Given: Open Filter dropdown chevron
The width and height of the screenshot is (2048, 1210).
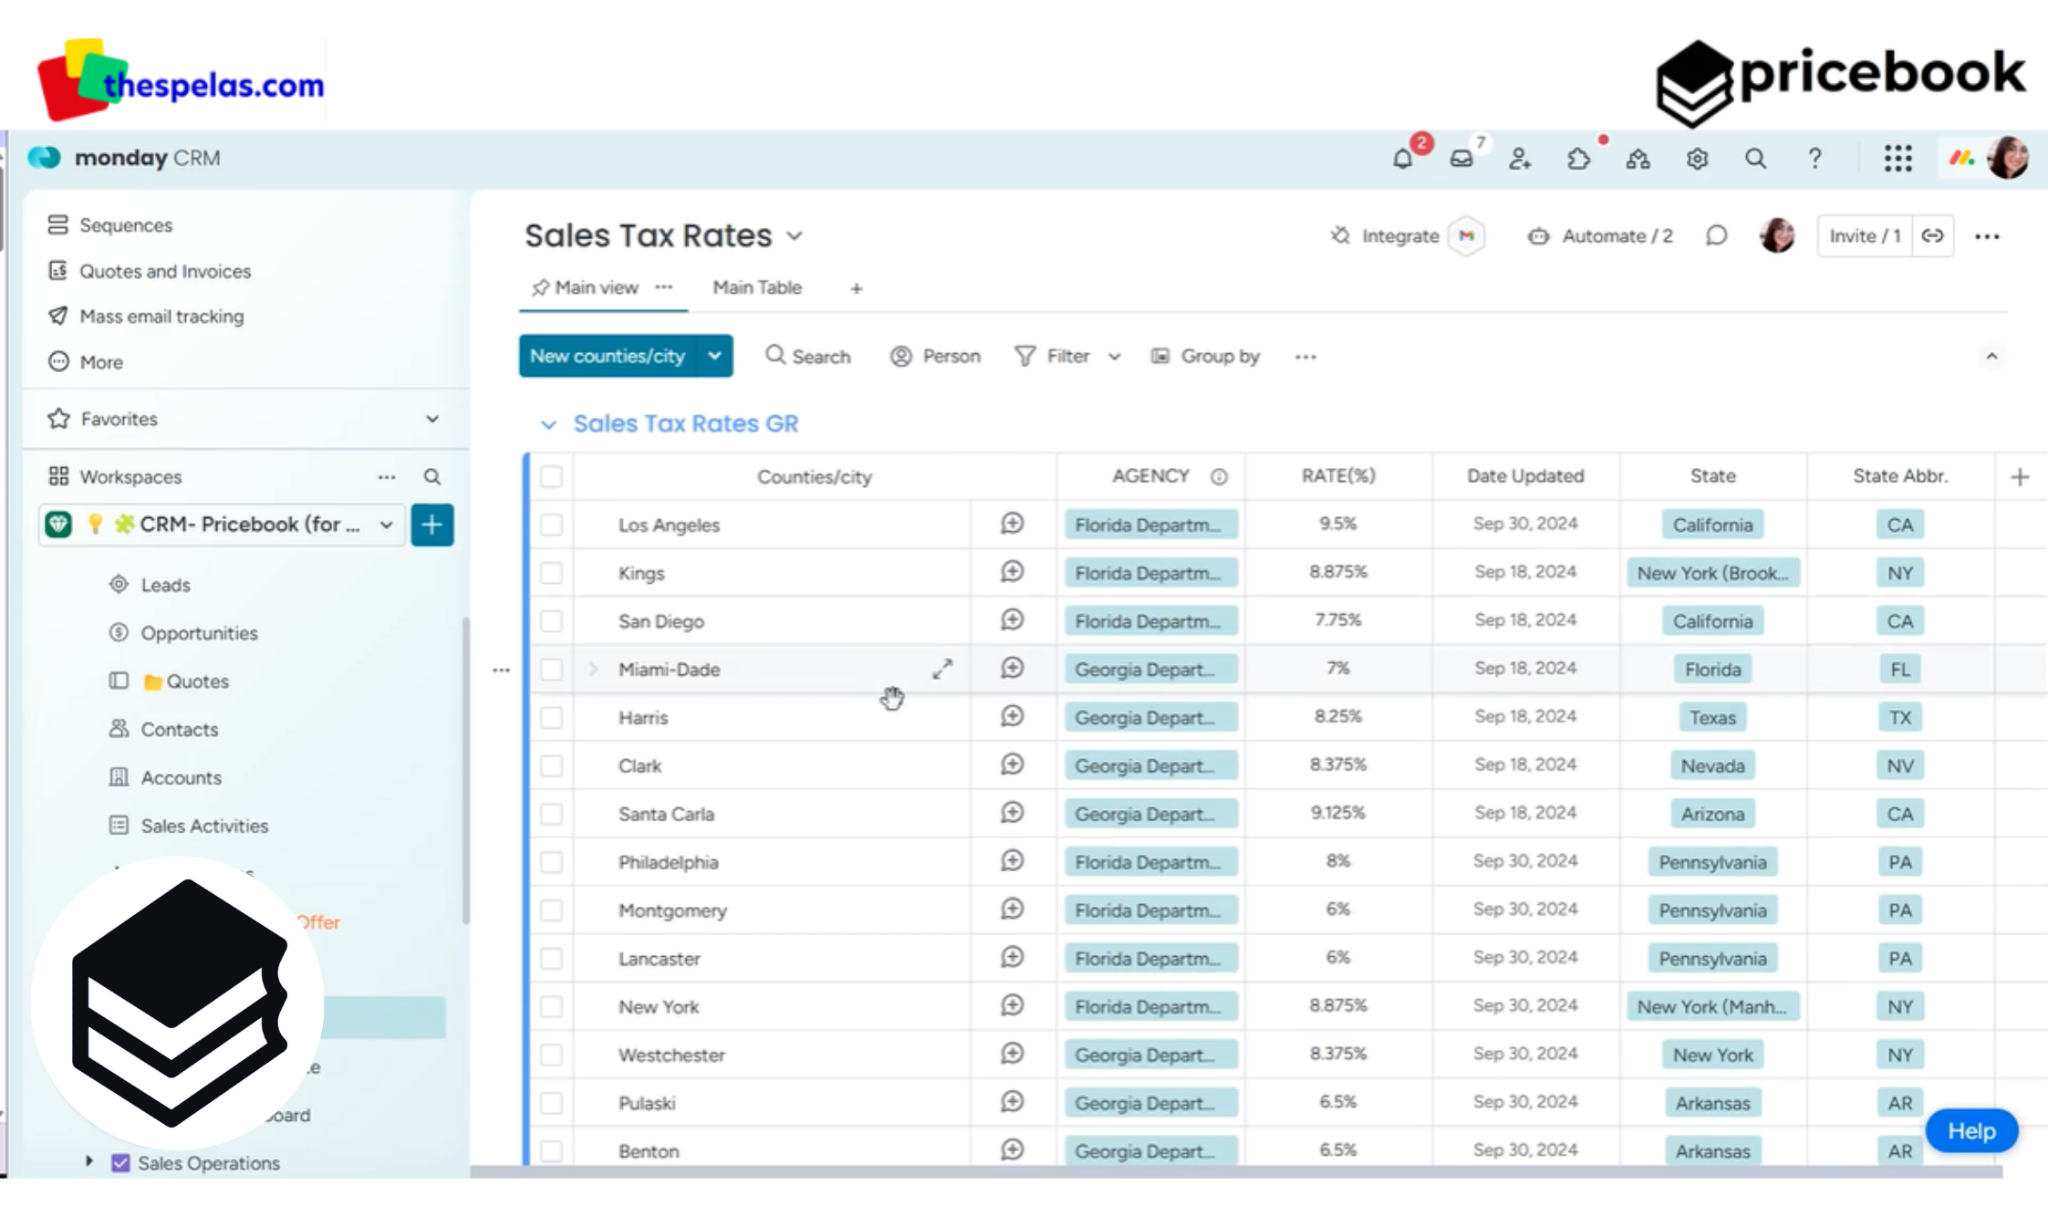Looking at the screenshot, I should (1114, 357).
